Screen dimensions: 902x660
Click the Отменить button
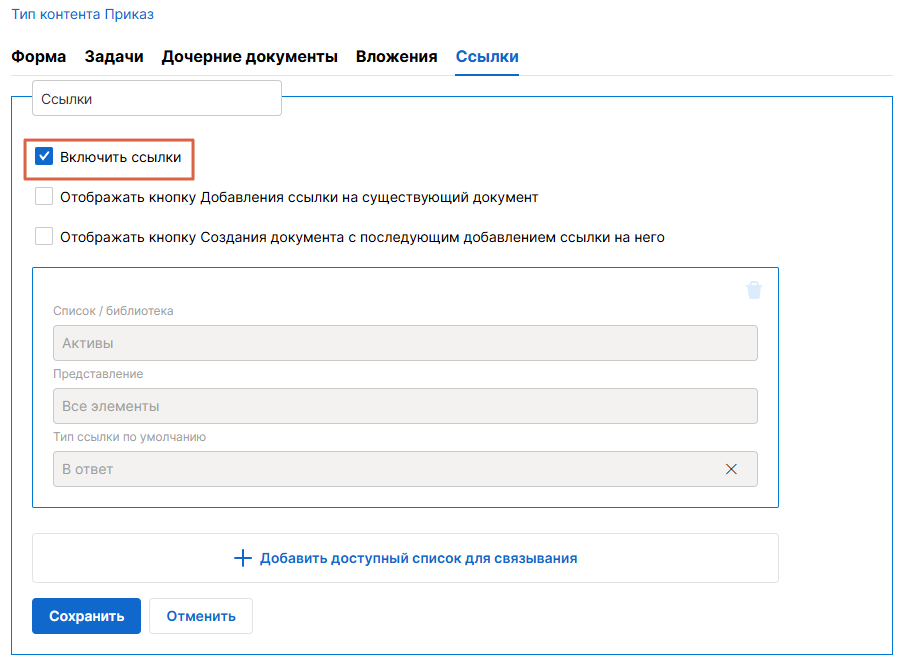[x=201, y=616]
